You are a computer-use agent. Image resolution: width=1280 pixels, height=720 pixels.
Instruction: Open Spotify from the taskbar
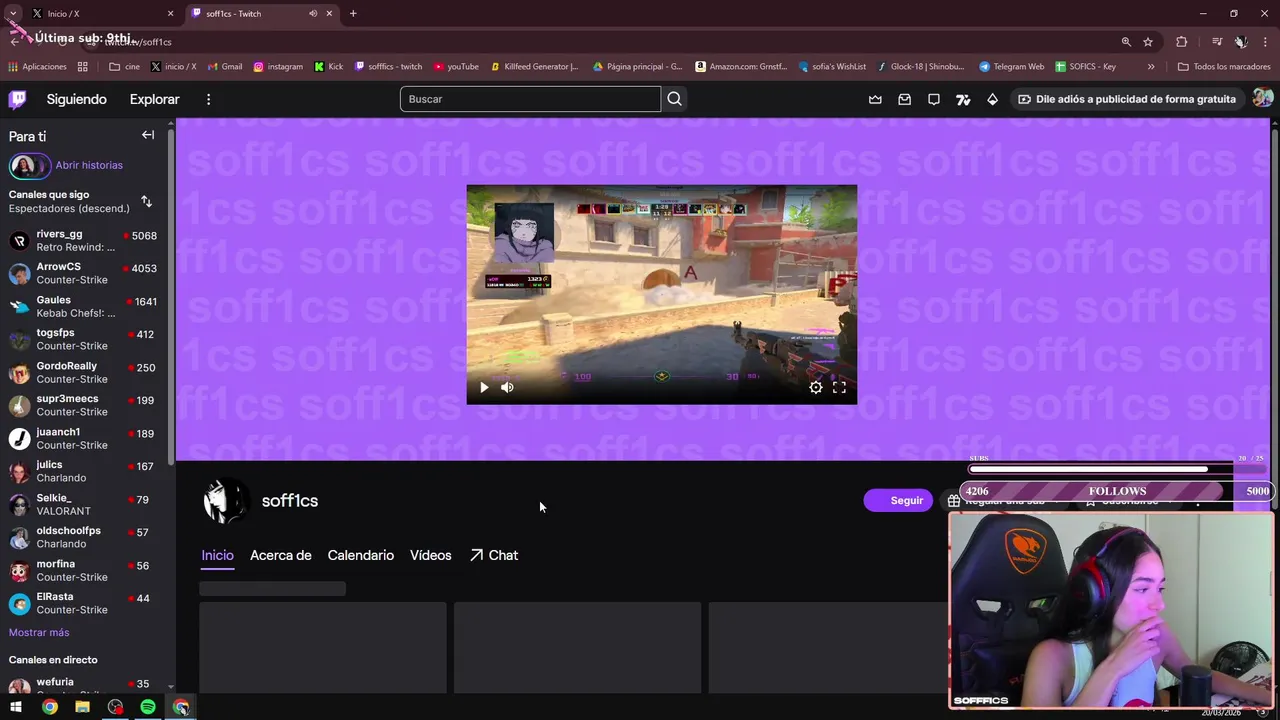click(148, 707)
